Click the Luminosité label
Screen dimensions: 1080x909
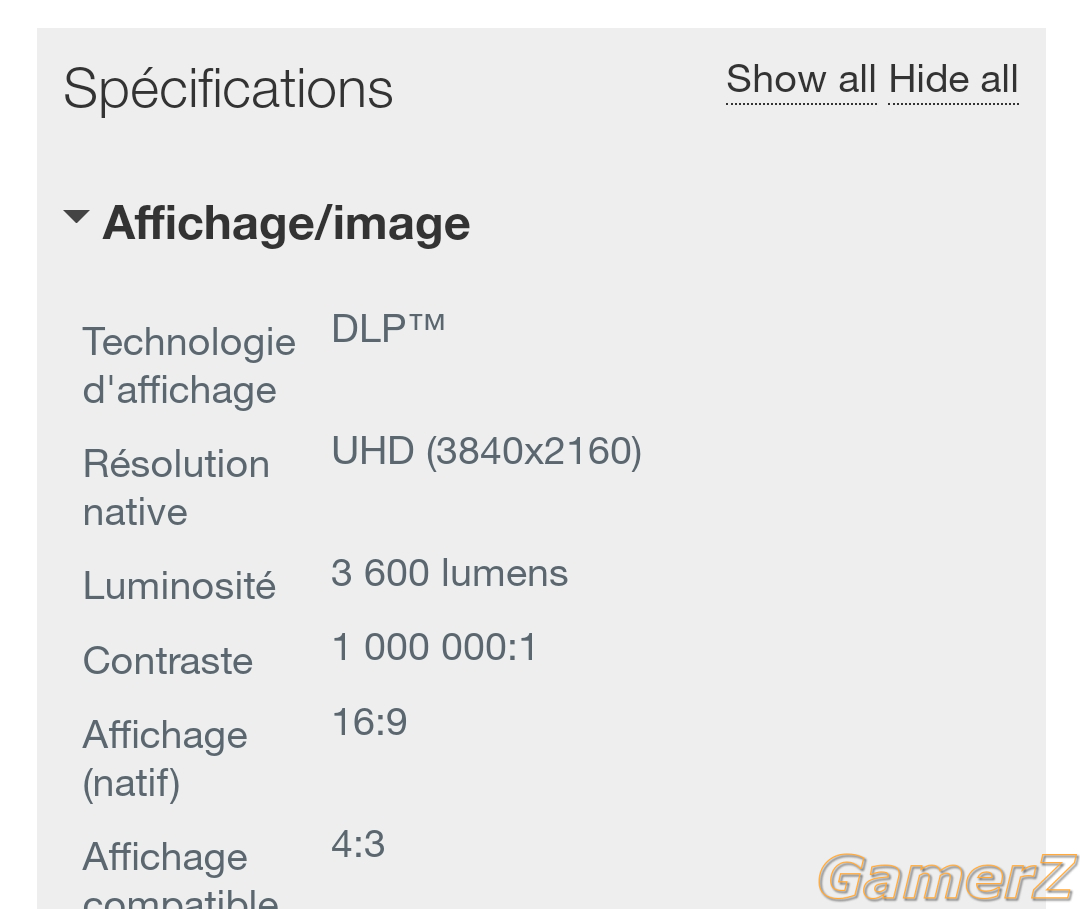click(x=179, y=585)
